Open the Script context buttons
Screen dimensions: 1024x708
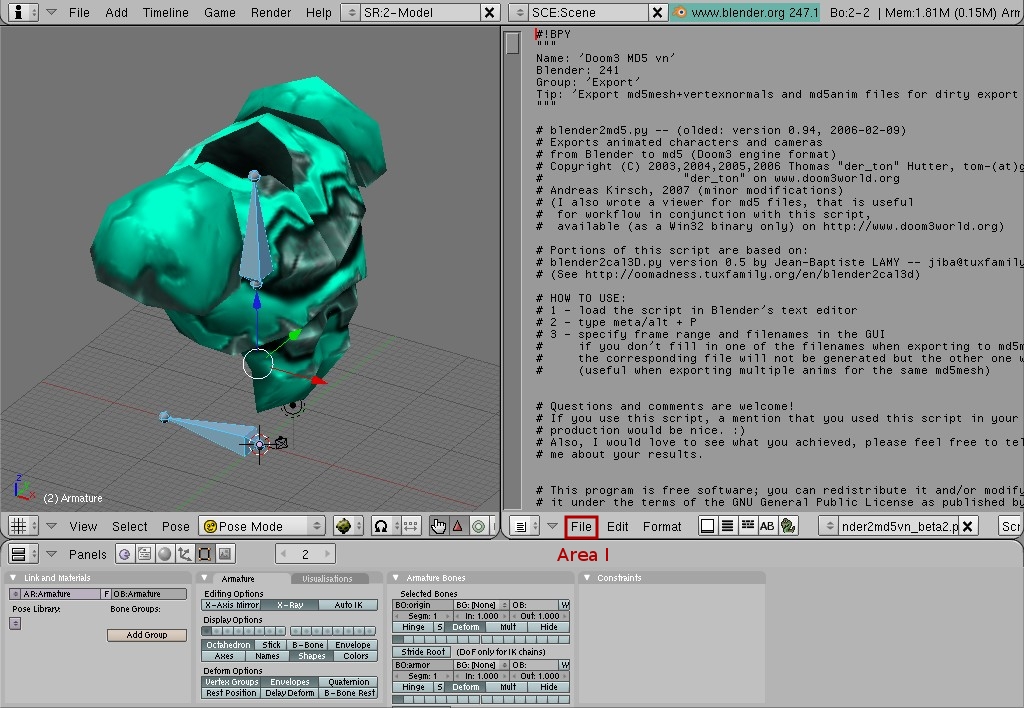tap(144, 554)
